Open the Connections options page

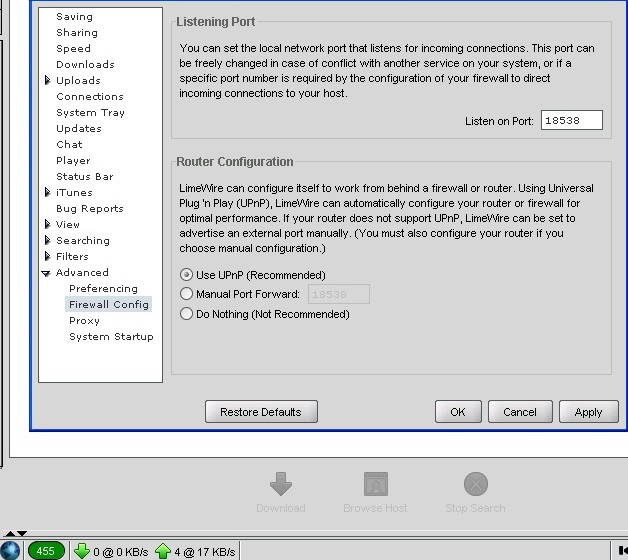[x=90, y=97]
